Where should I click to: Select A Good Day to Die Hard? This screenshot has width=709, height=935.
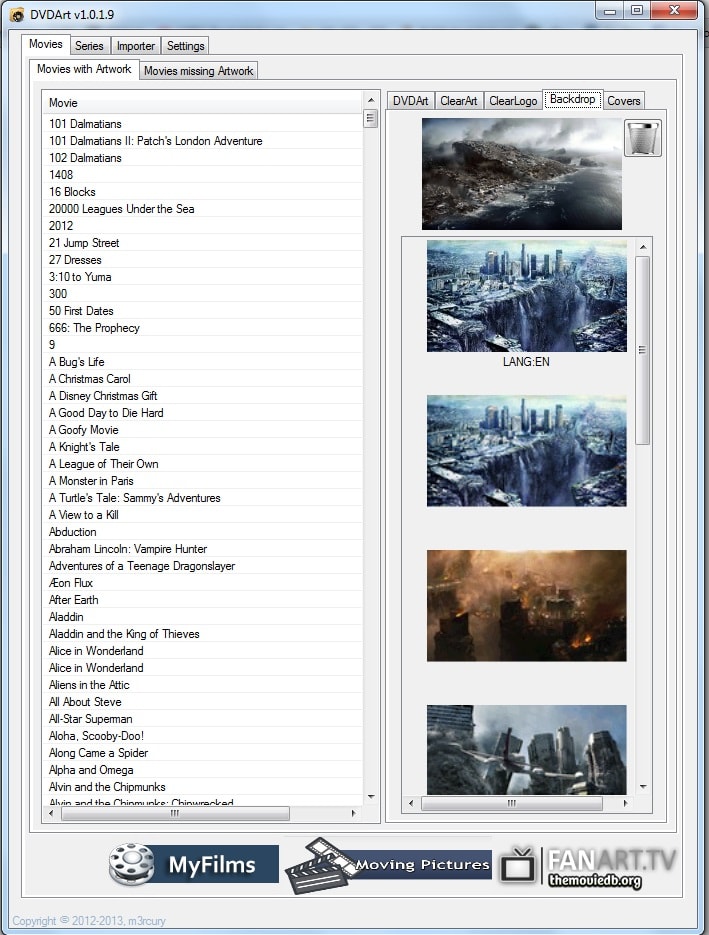point(106,413)
